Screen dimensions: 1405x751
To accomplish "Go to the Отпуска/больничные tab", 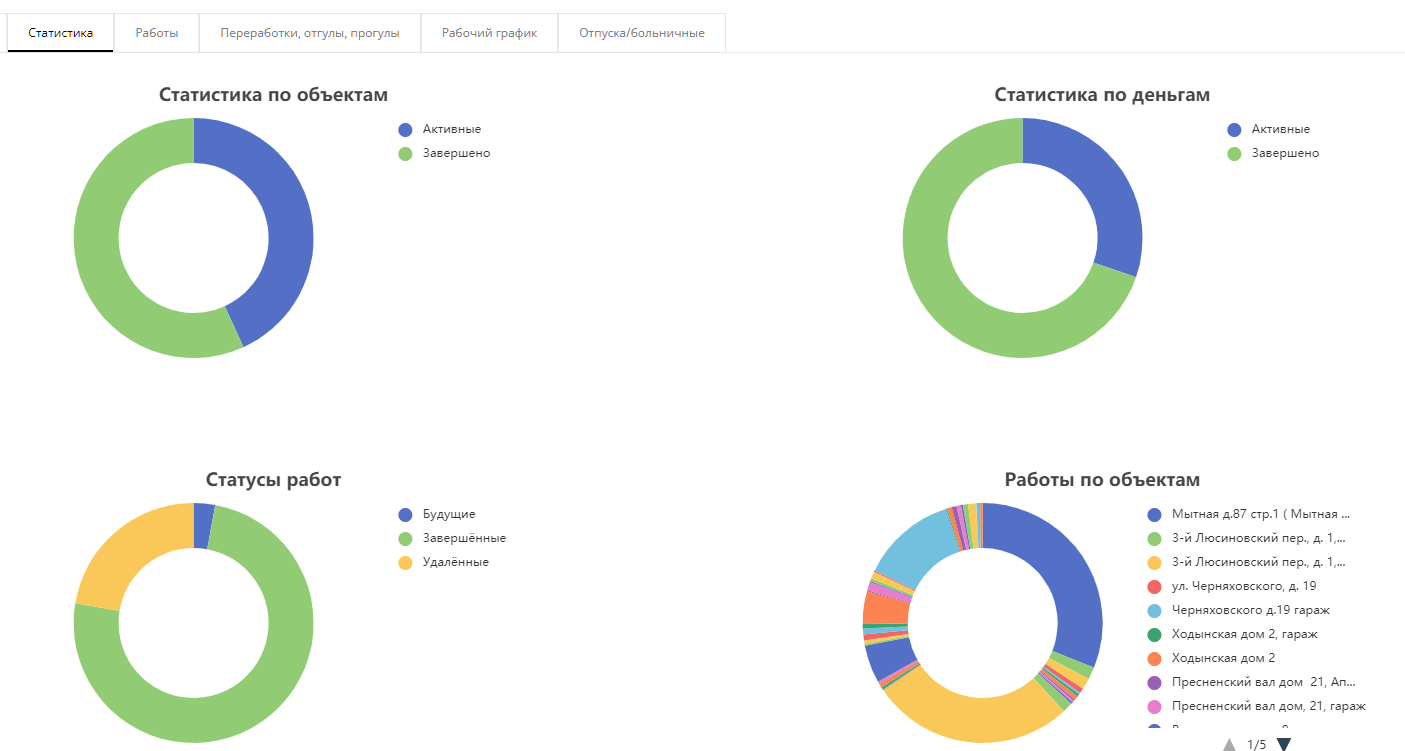I will coord(641,33).
